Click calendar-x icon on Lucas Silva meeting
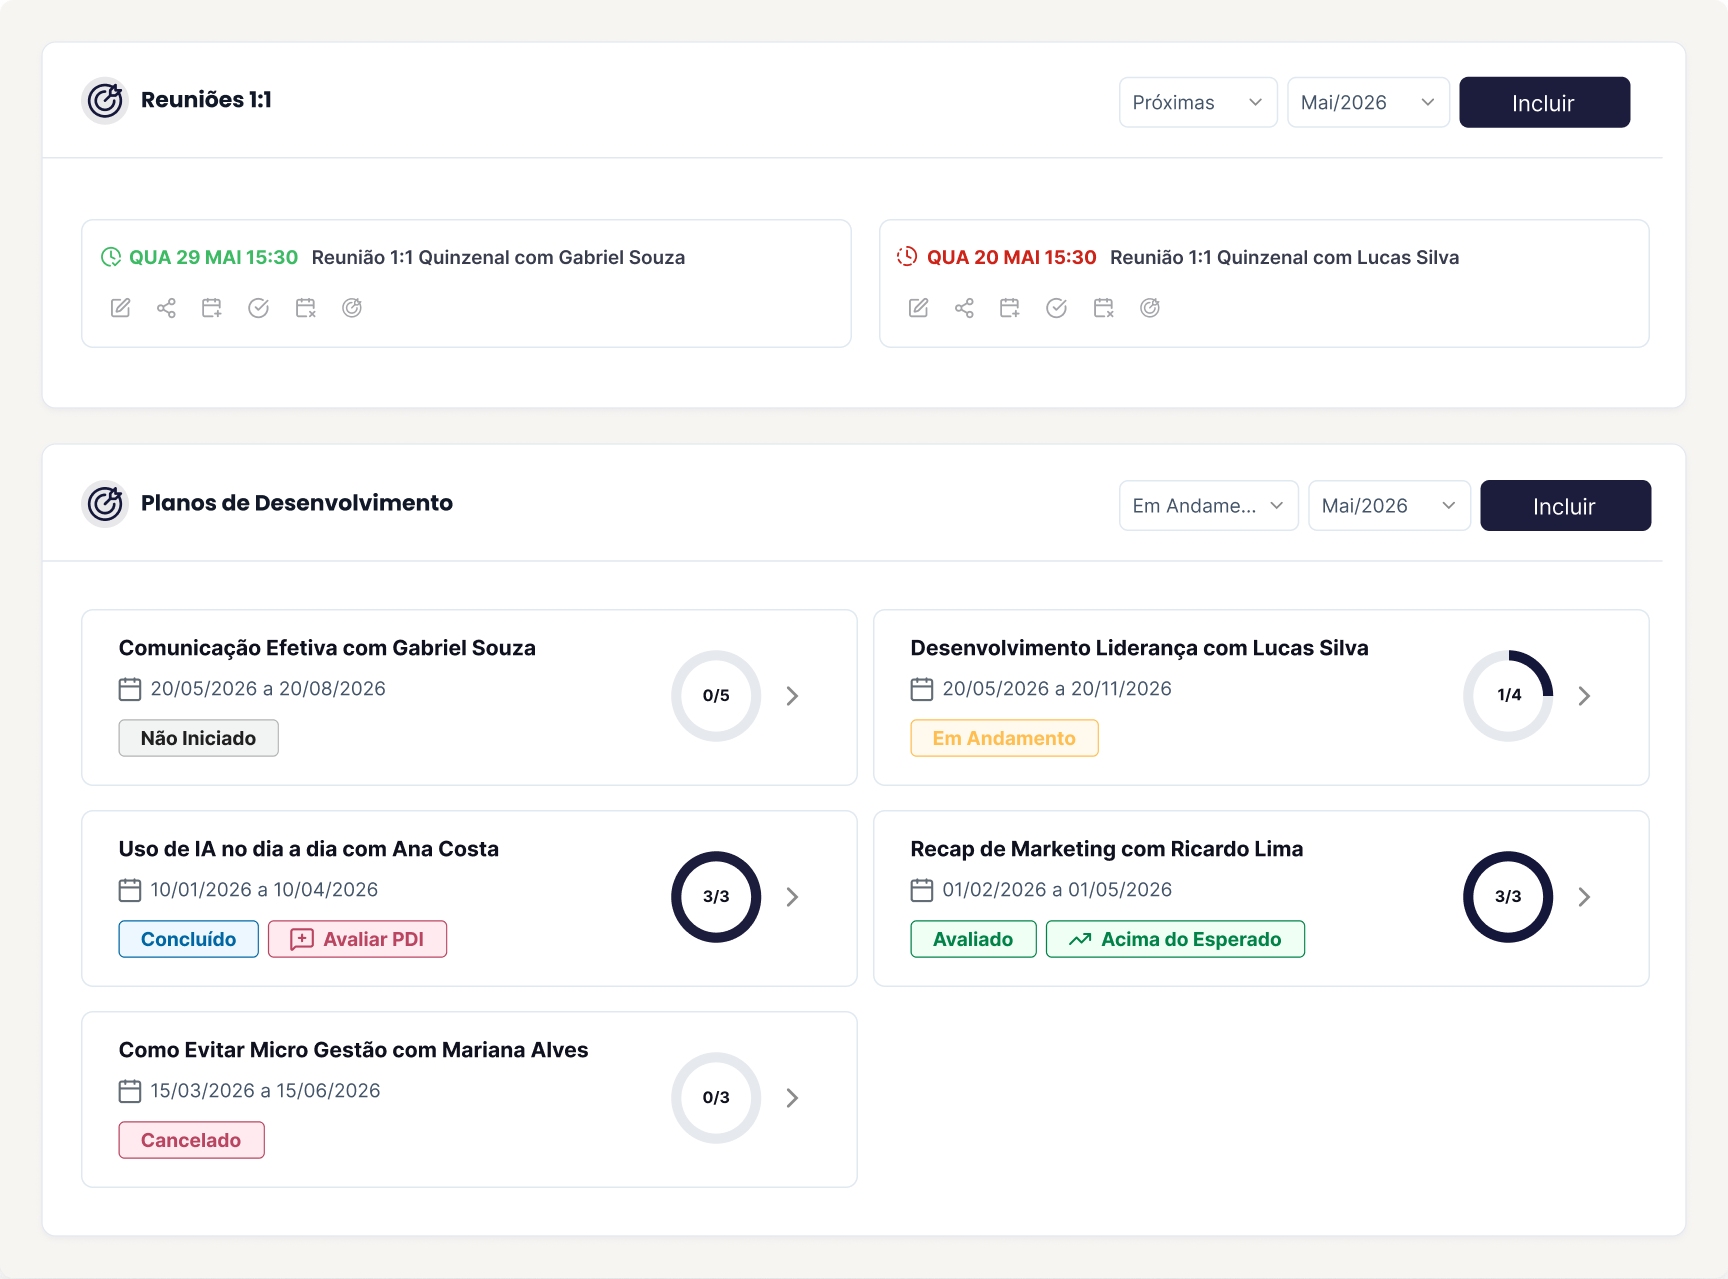The image size is (1728, 1279). point(1104,308)
